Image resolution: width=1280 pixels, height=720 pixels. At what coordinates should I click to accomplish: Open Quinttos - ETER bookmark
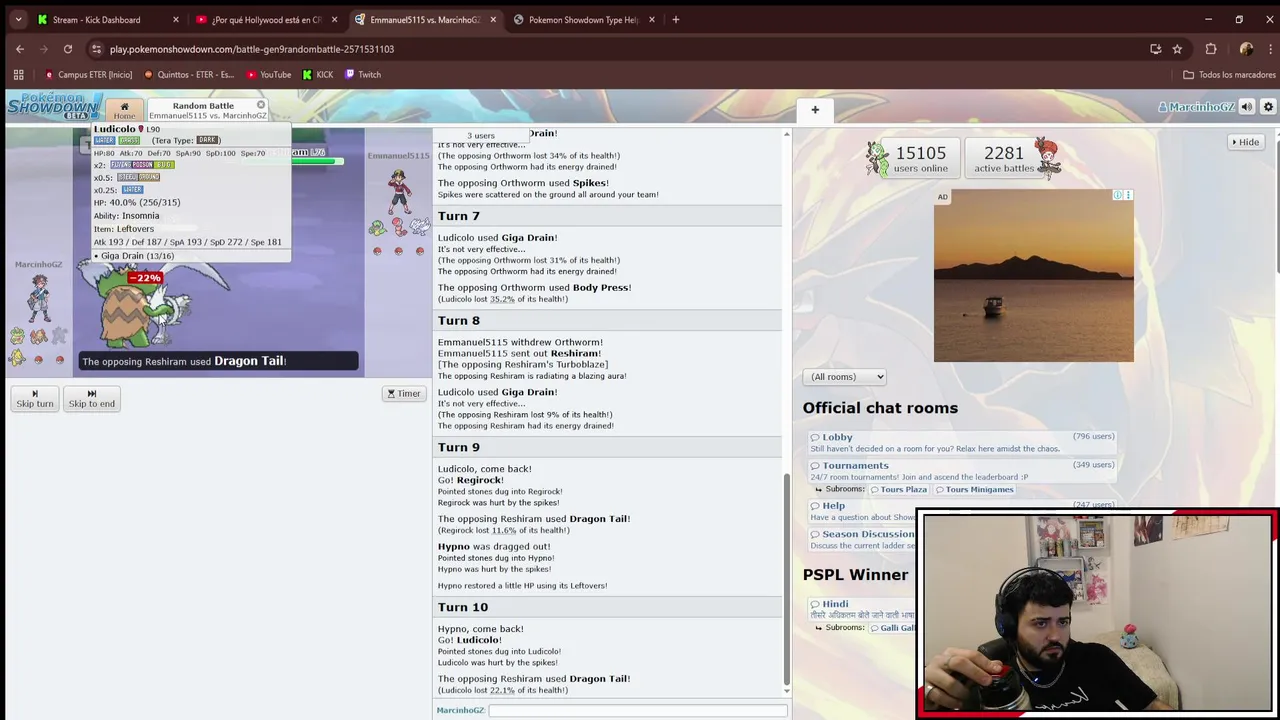click(190, 75)
